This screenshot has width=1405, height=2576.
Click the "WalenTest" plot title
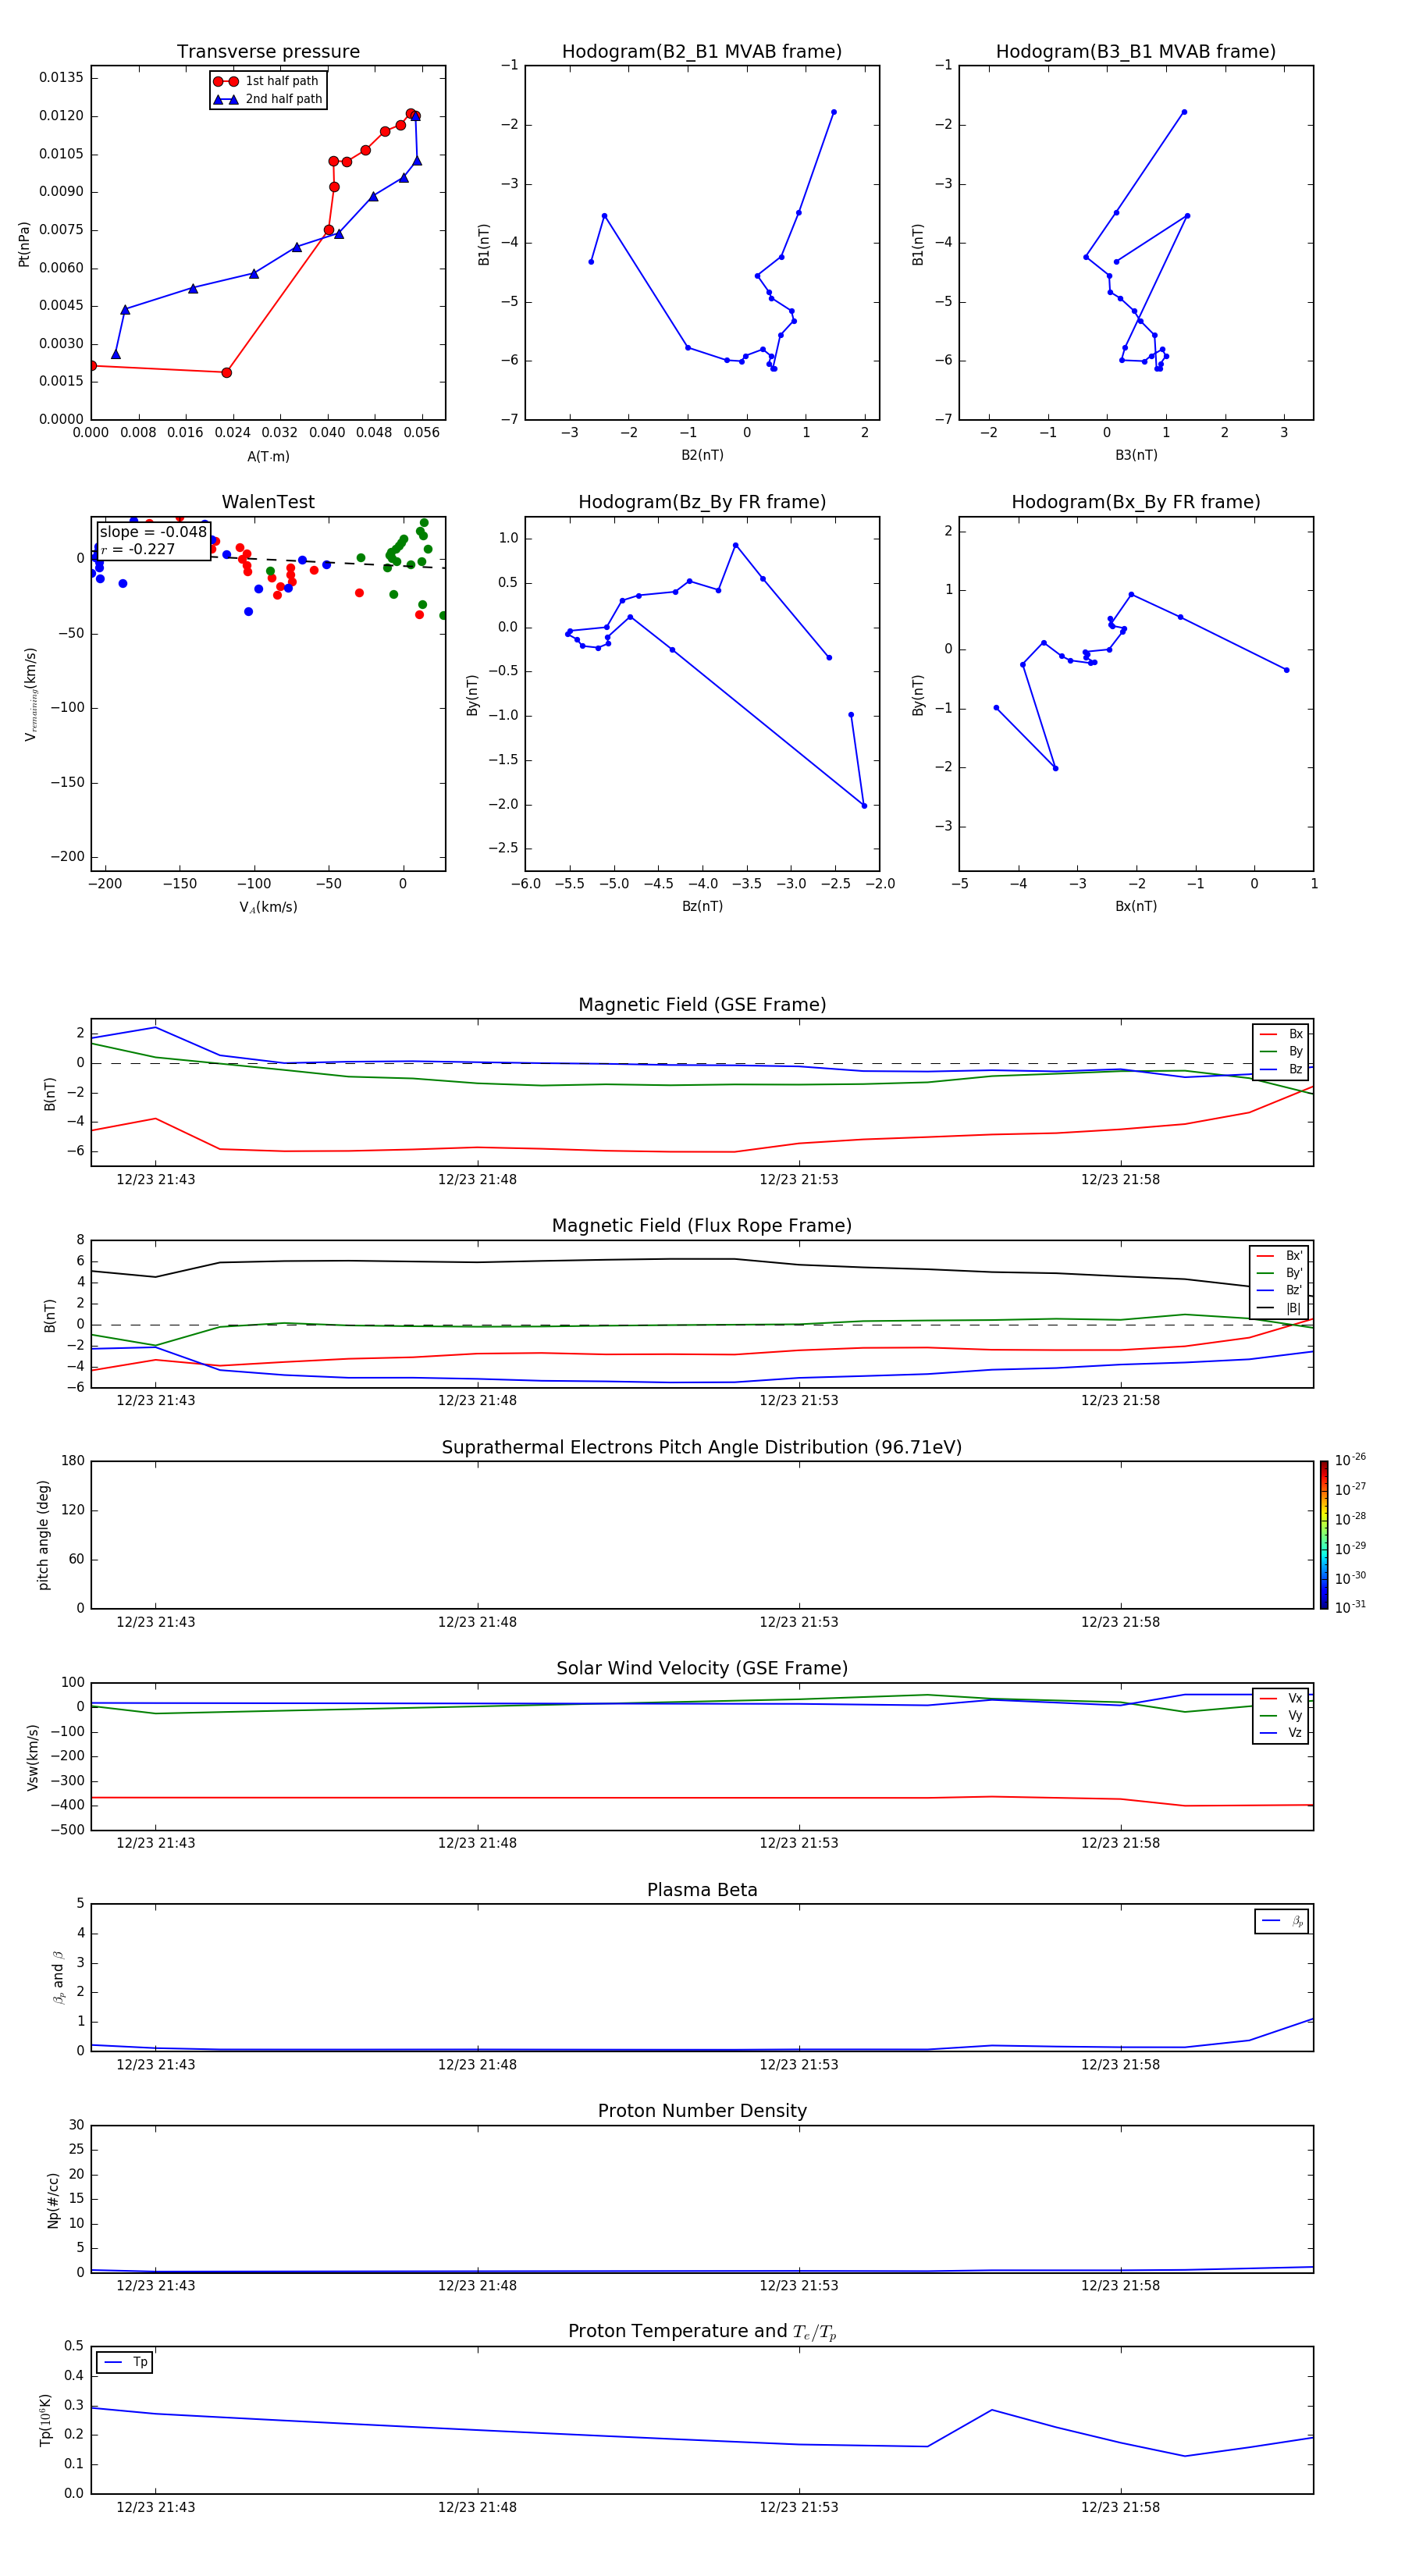click(x=268, y=502)
